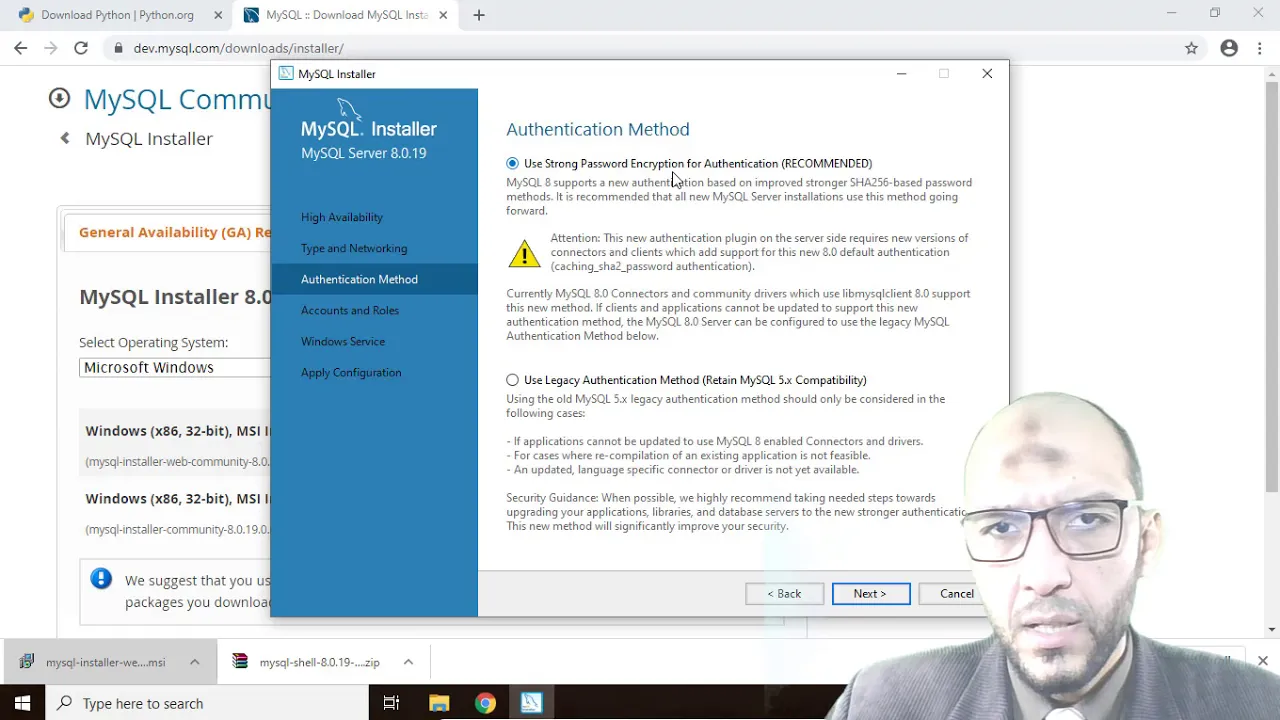This screenshot has width=1280, height=720.
Task: Click the blue info suggestion icon
Action: coord(101,579)
